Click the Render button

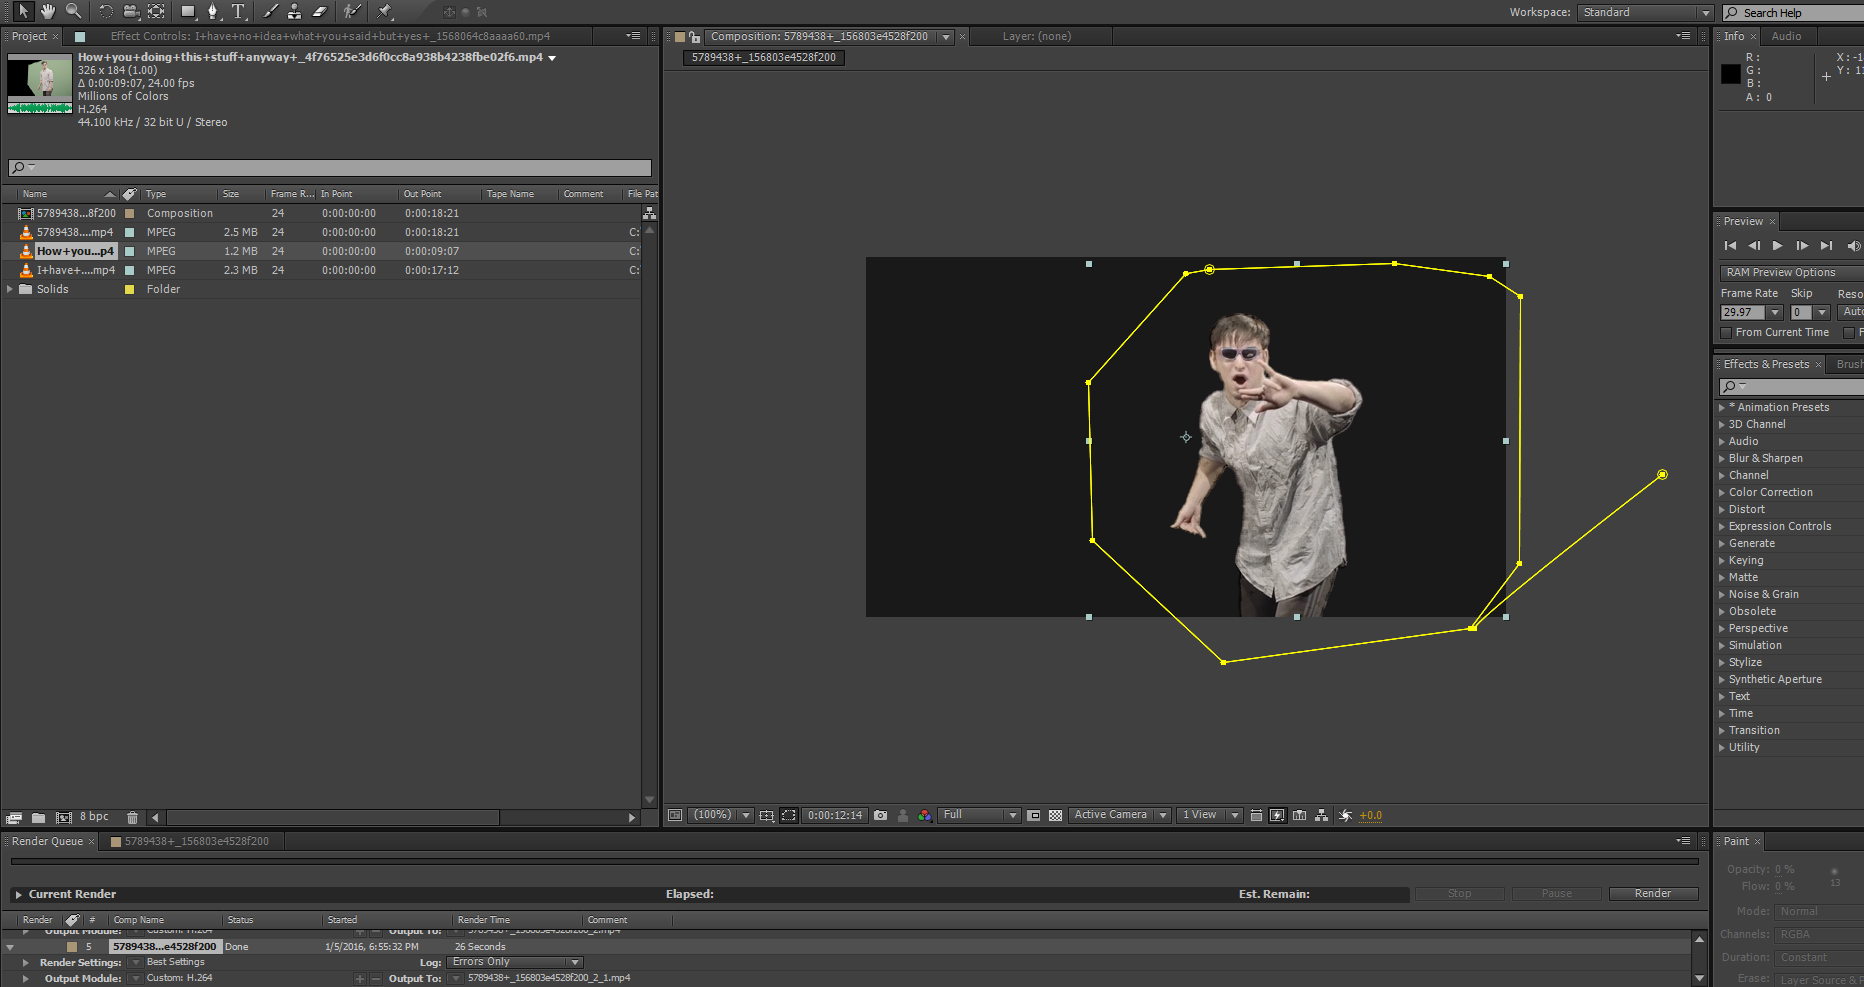[1652, 893]
